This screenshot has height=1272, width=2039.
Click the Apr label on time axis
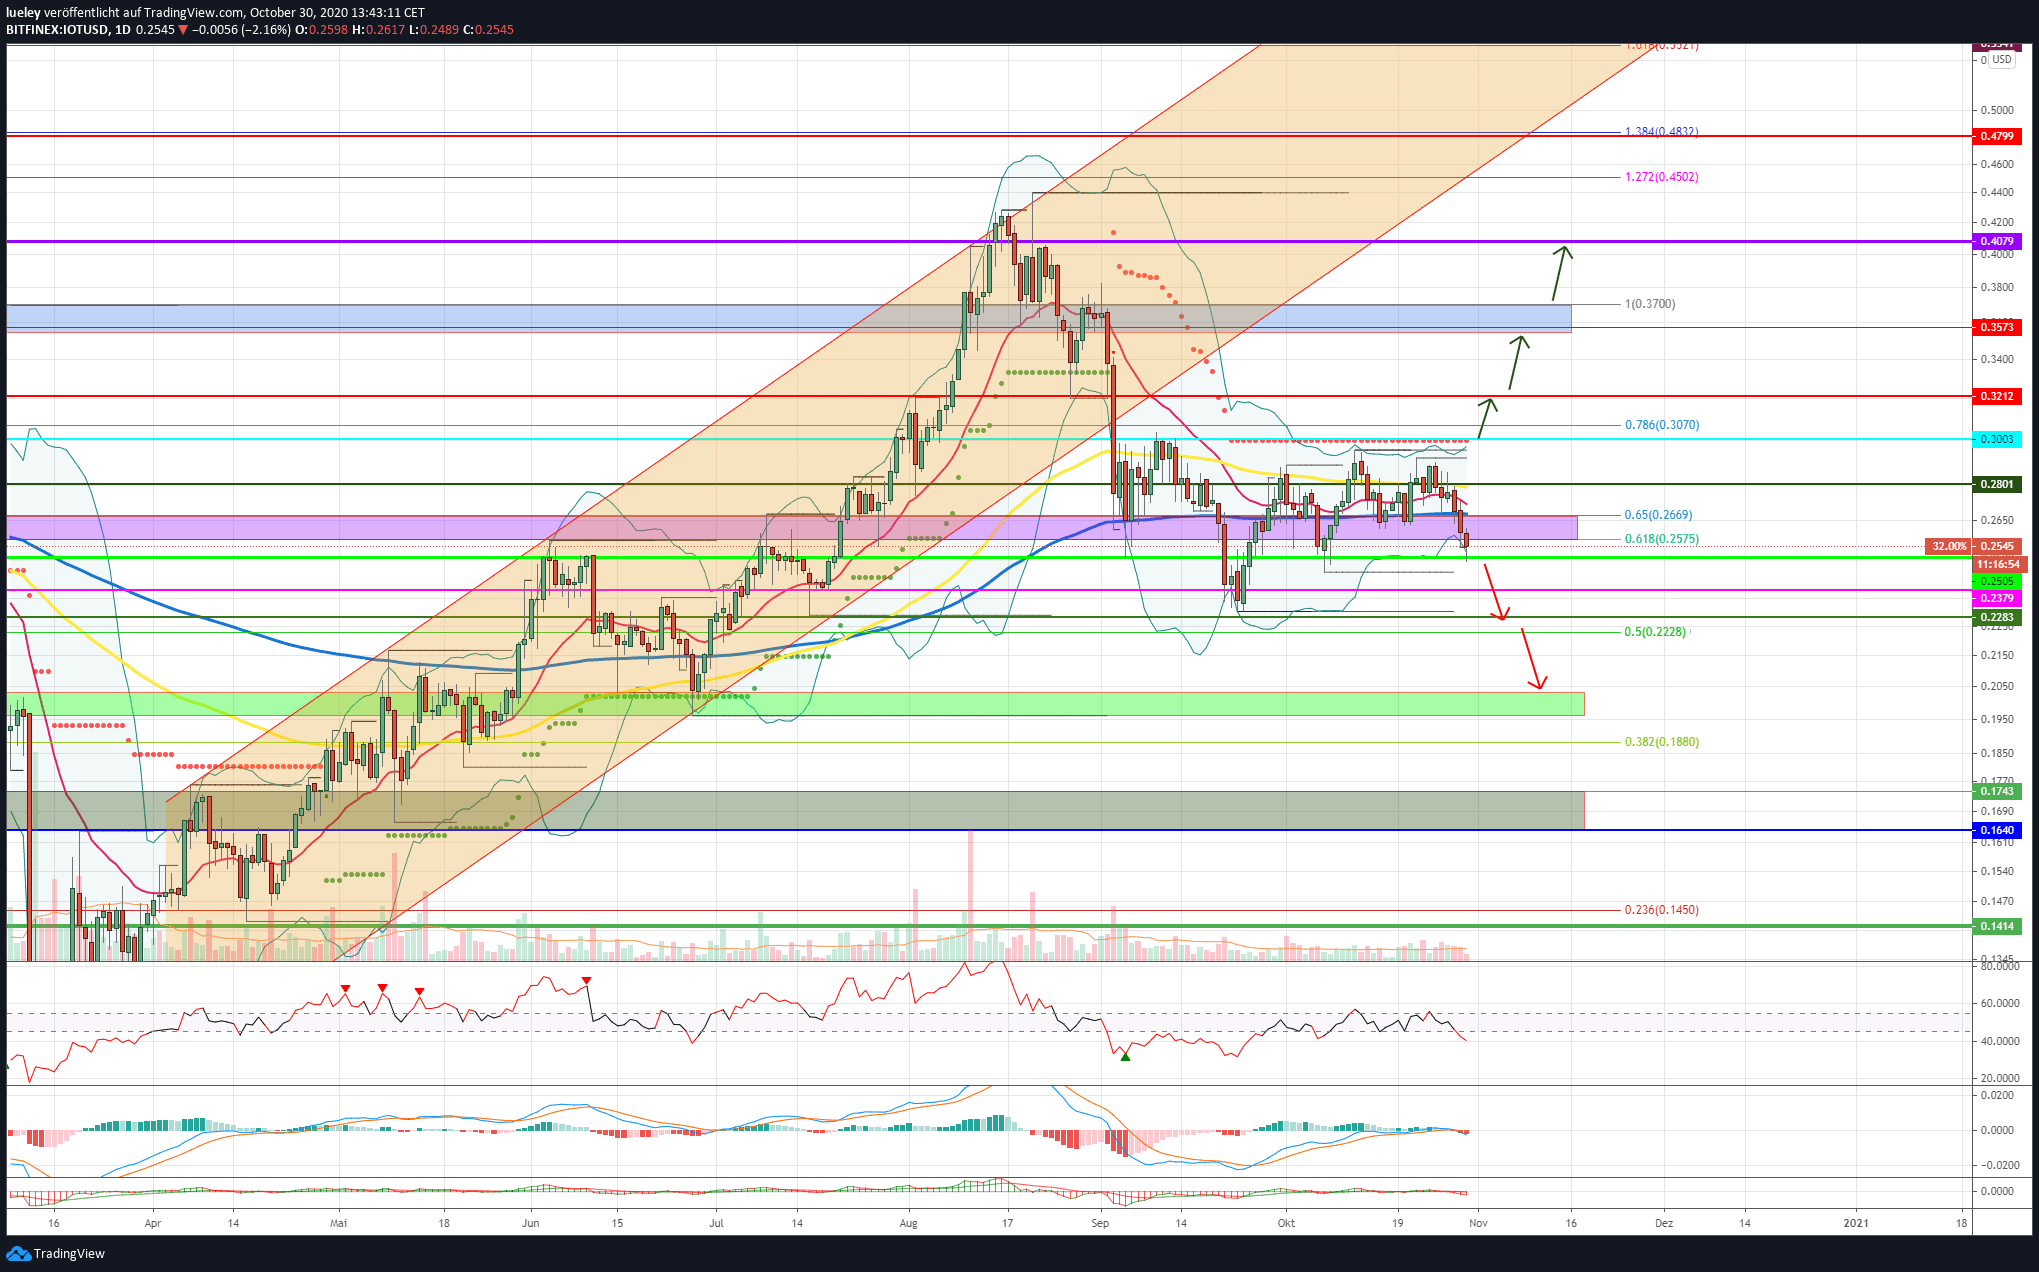pyautogui.click(x=152, y=1223)
